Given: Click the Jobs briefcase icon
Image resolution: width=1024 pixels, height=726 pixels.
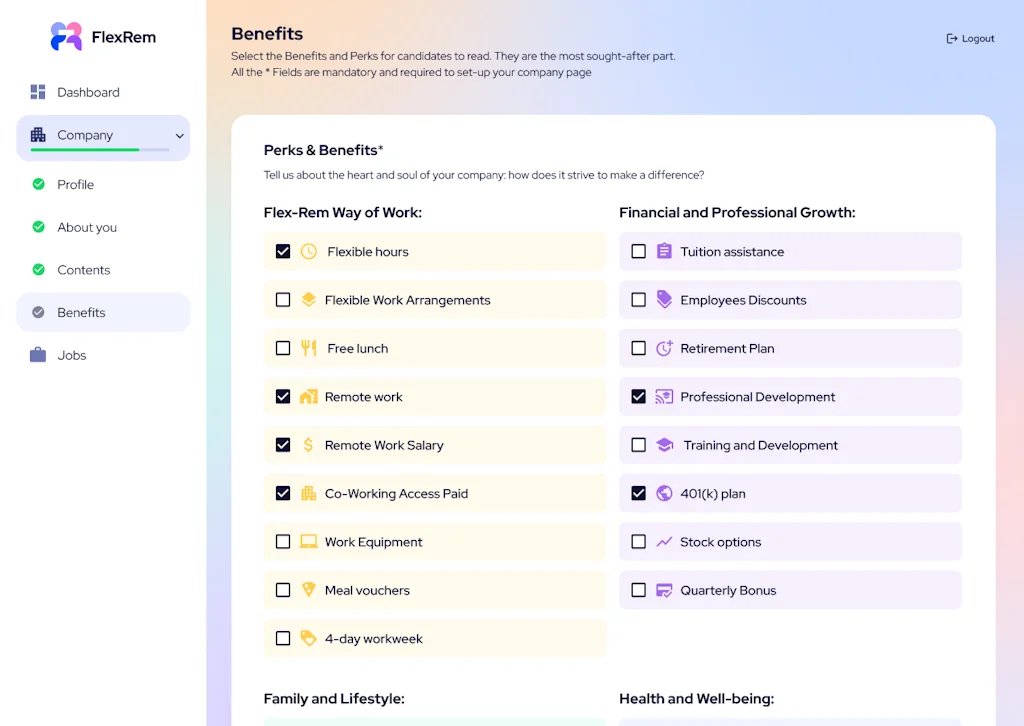Looking at the screenshot, I should click(x=38, y=355).
